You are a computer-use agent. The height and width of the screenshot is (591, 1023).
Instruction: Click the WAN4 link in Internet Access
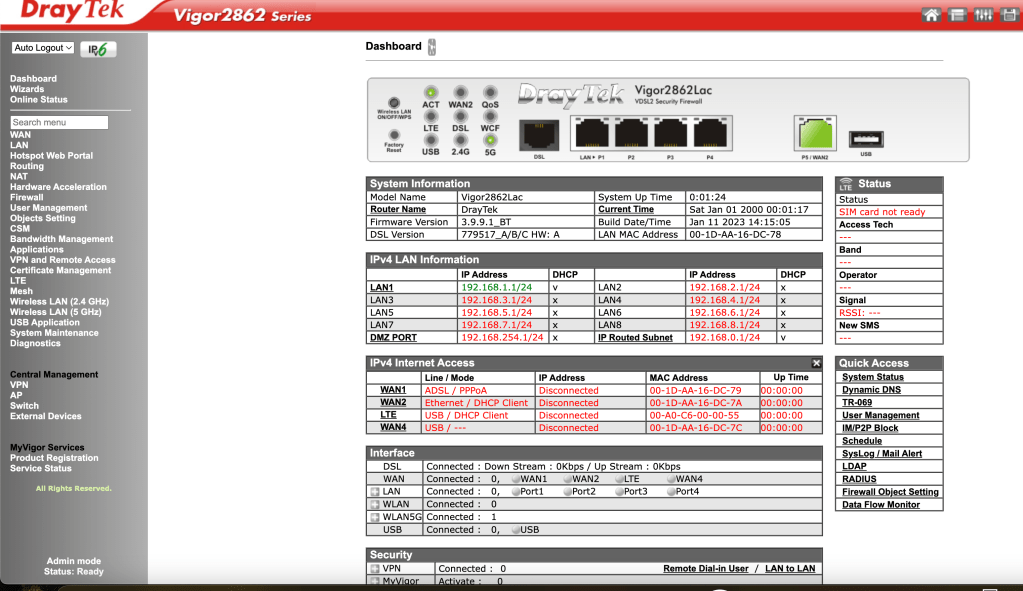click(x=393, y=427)
